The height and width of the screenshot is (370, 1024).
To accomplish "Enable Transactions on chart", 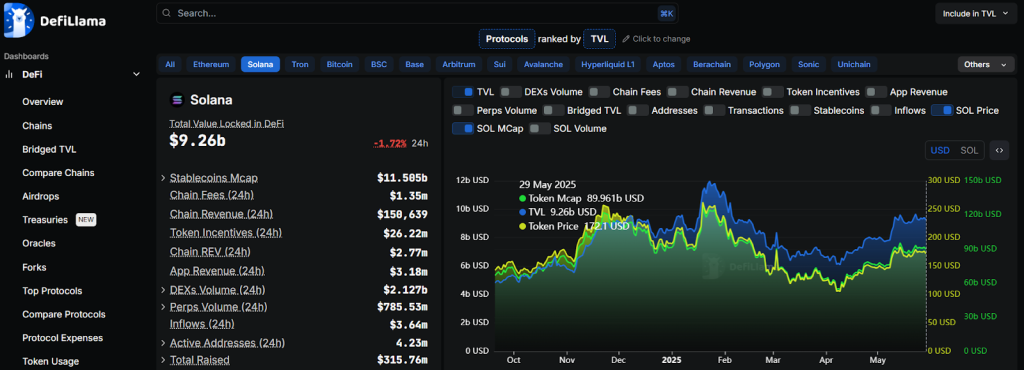I will pyautogui.click(x=715, y=110).
